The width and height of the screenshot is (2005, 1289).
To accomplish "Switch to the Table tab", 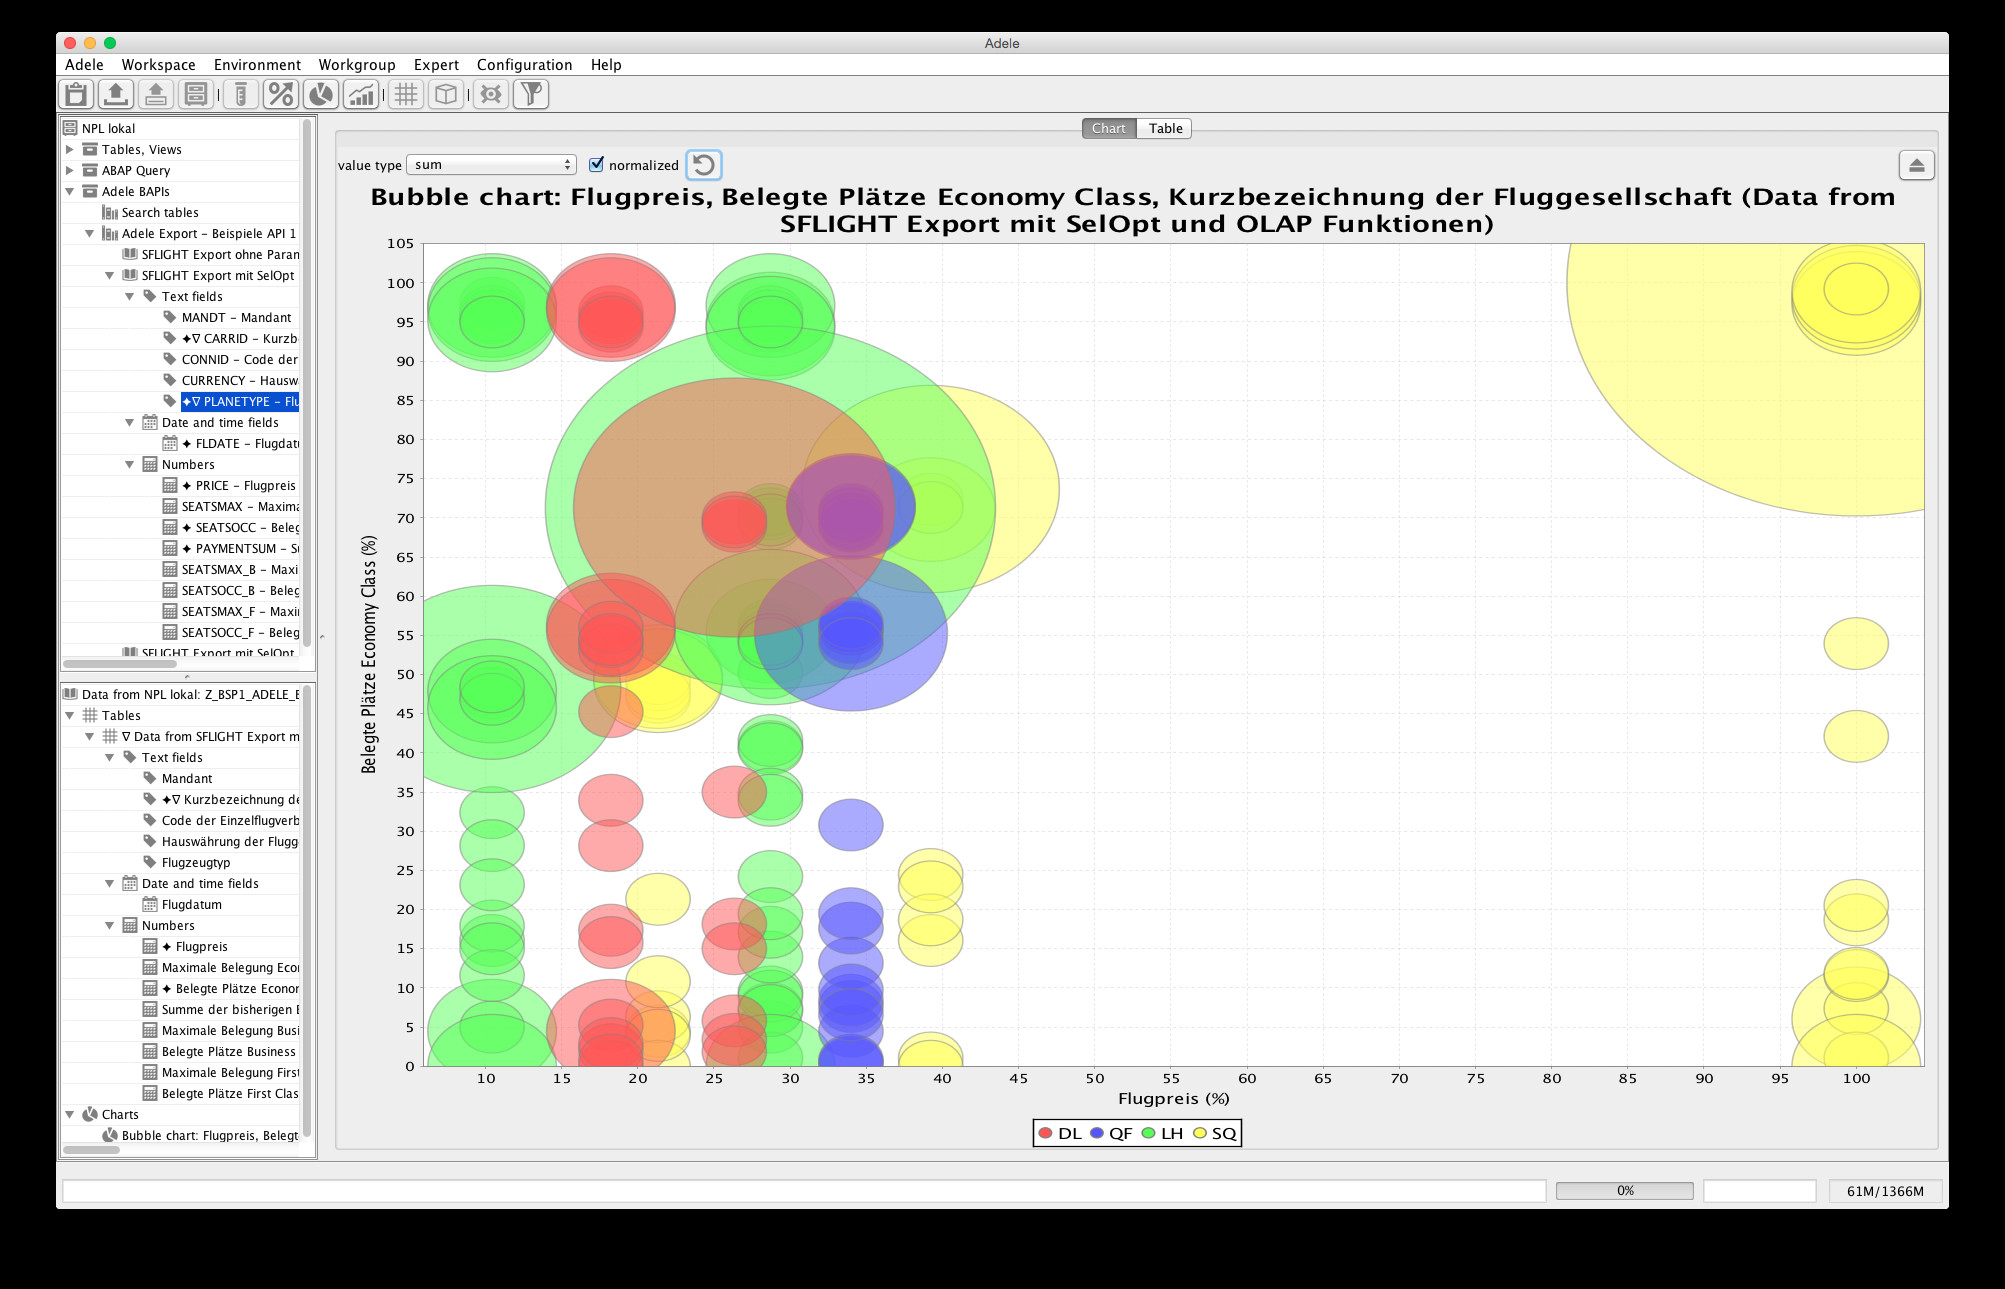I will tap(1165, 128).
